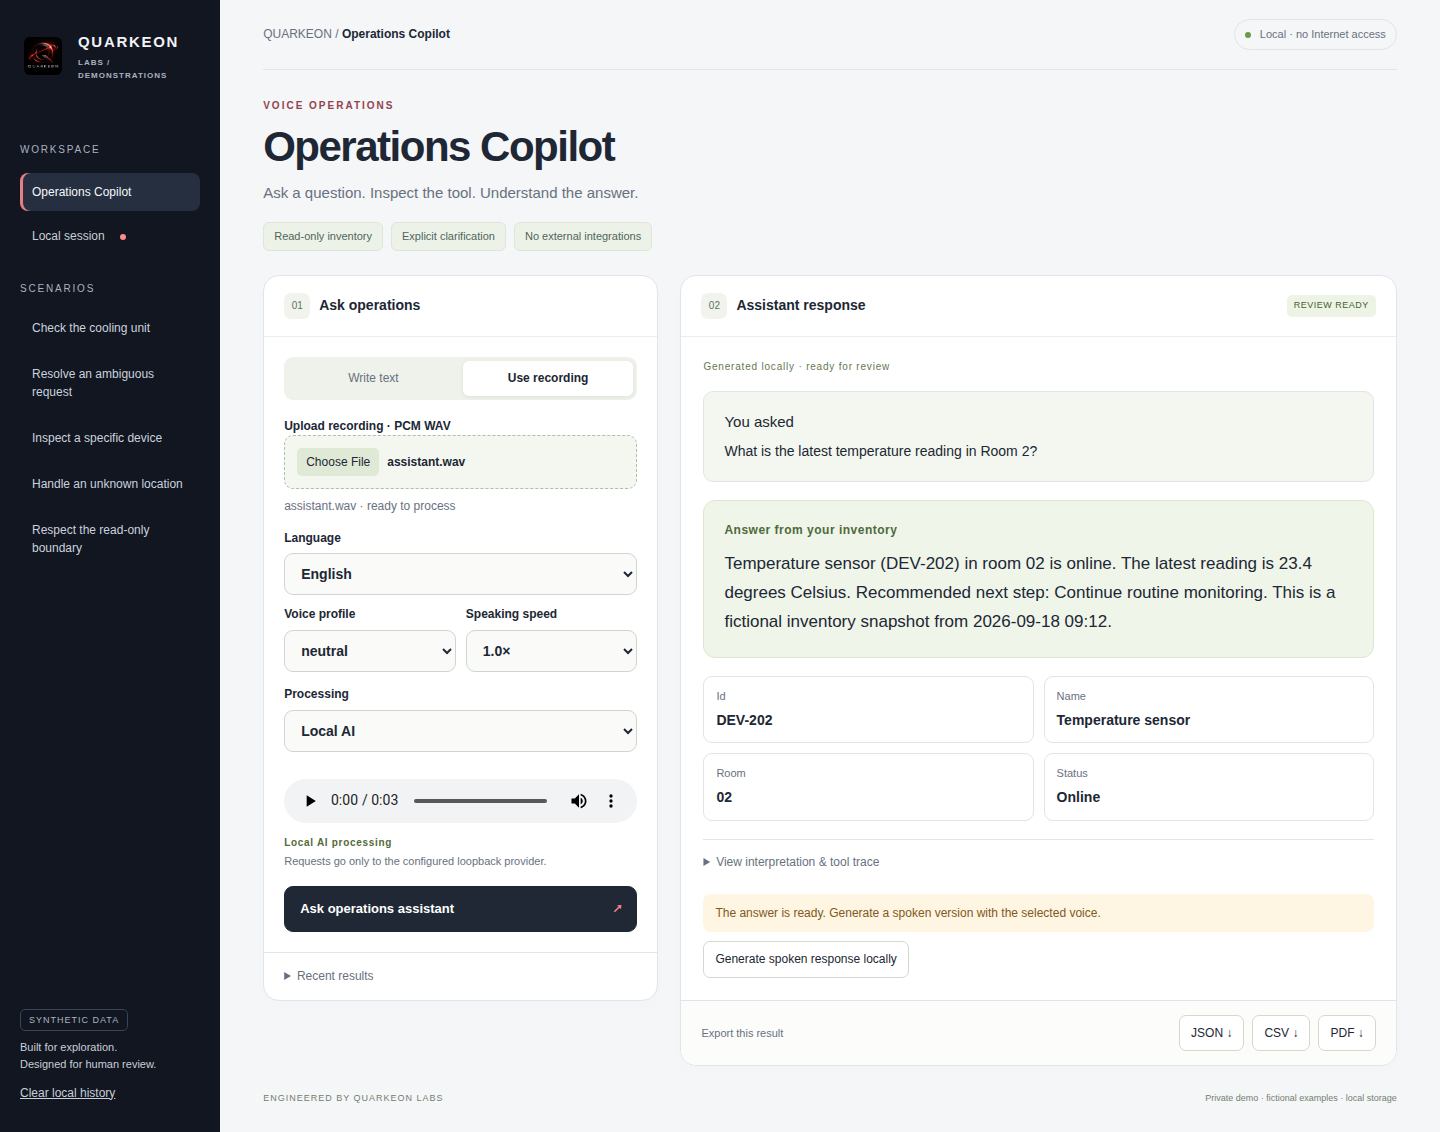Open Local session in the sidebar
Screen dimensions: 1440x1132
point(110,236)
